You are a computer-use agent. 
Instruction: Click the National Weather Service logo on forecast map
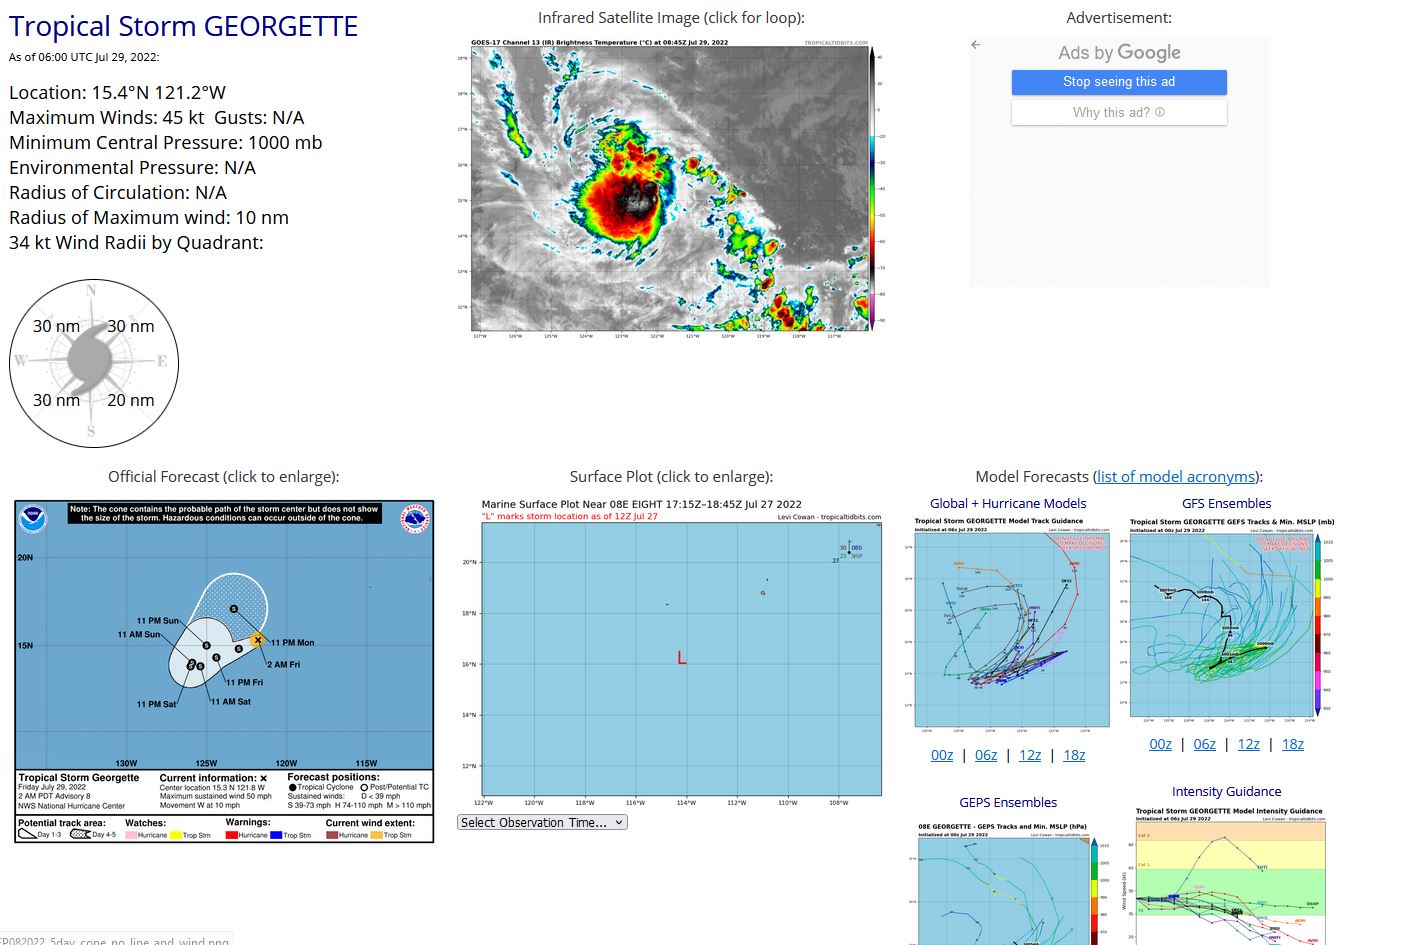(415, 519)
